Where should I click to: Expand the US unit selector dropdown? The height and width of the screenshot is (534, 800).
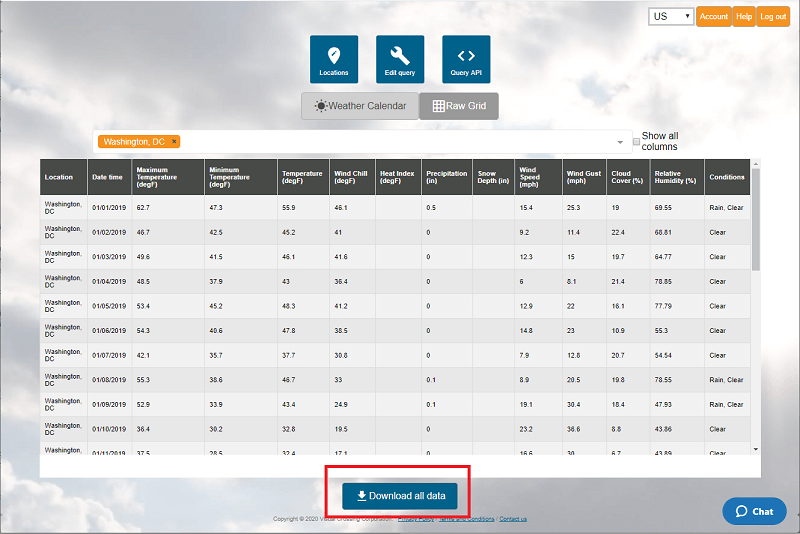tap(671, 17)
